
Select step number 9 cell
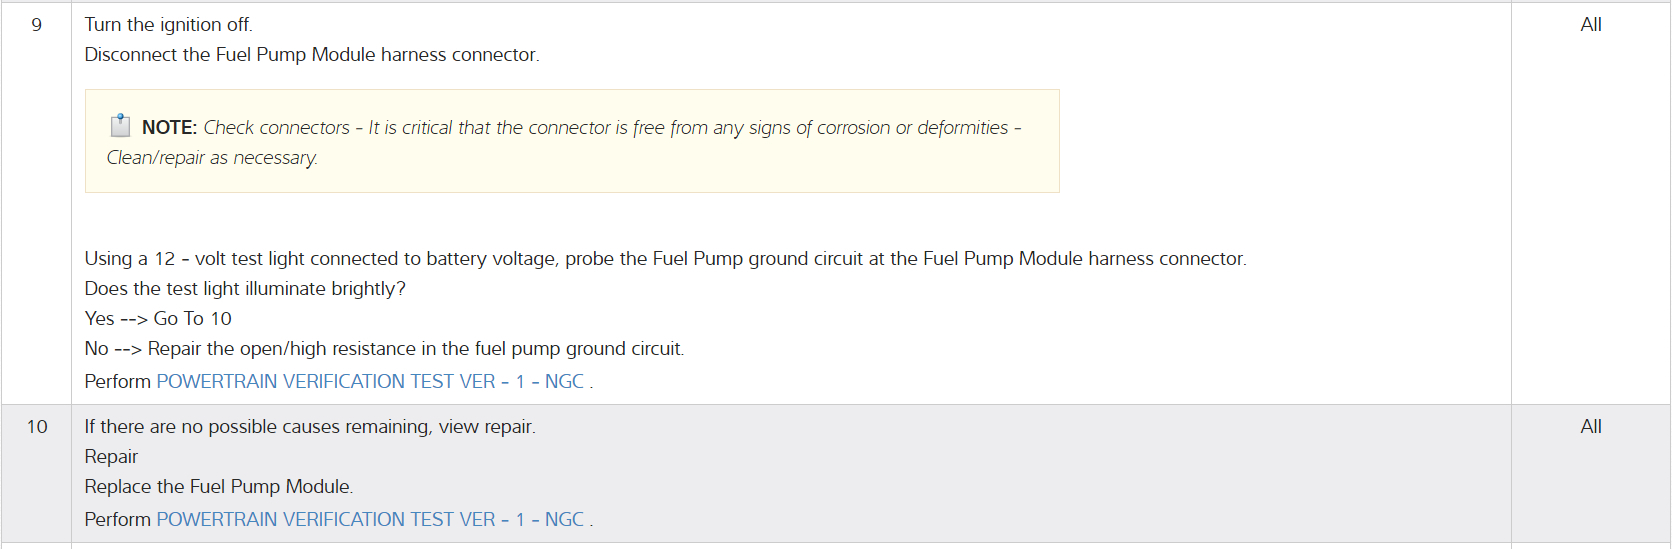(37, 25)
